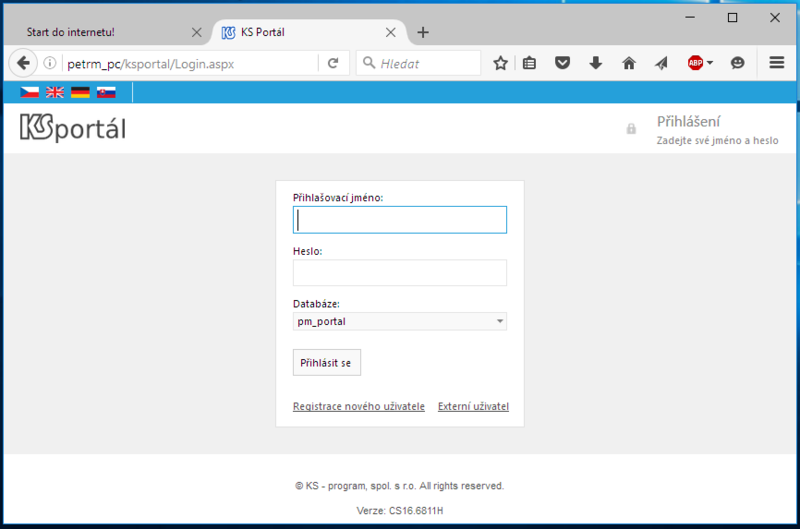Switch language to Czech flag

pos(29,92)
